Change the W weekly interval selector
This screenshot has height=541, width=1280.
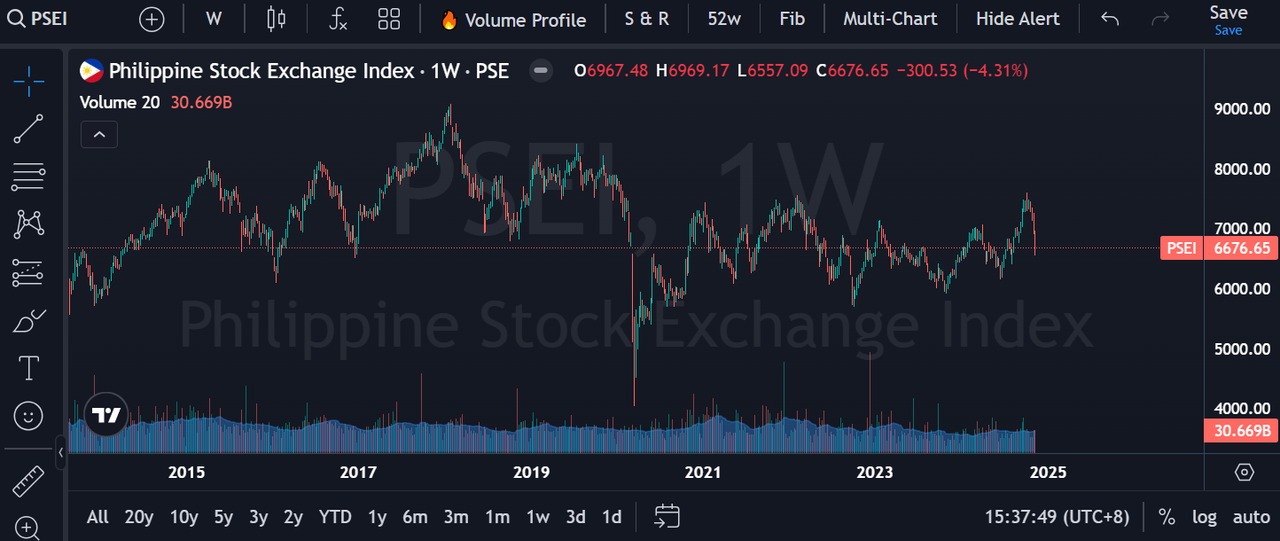[214, 18]
